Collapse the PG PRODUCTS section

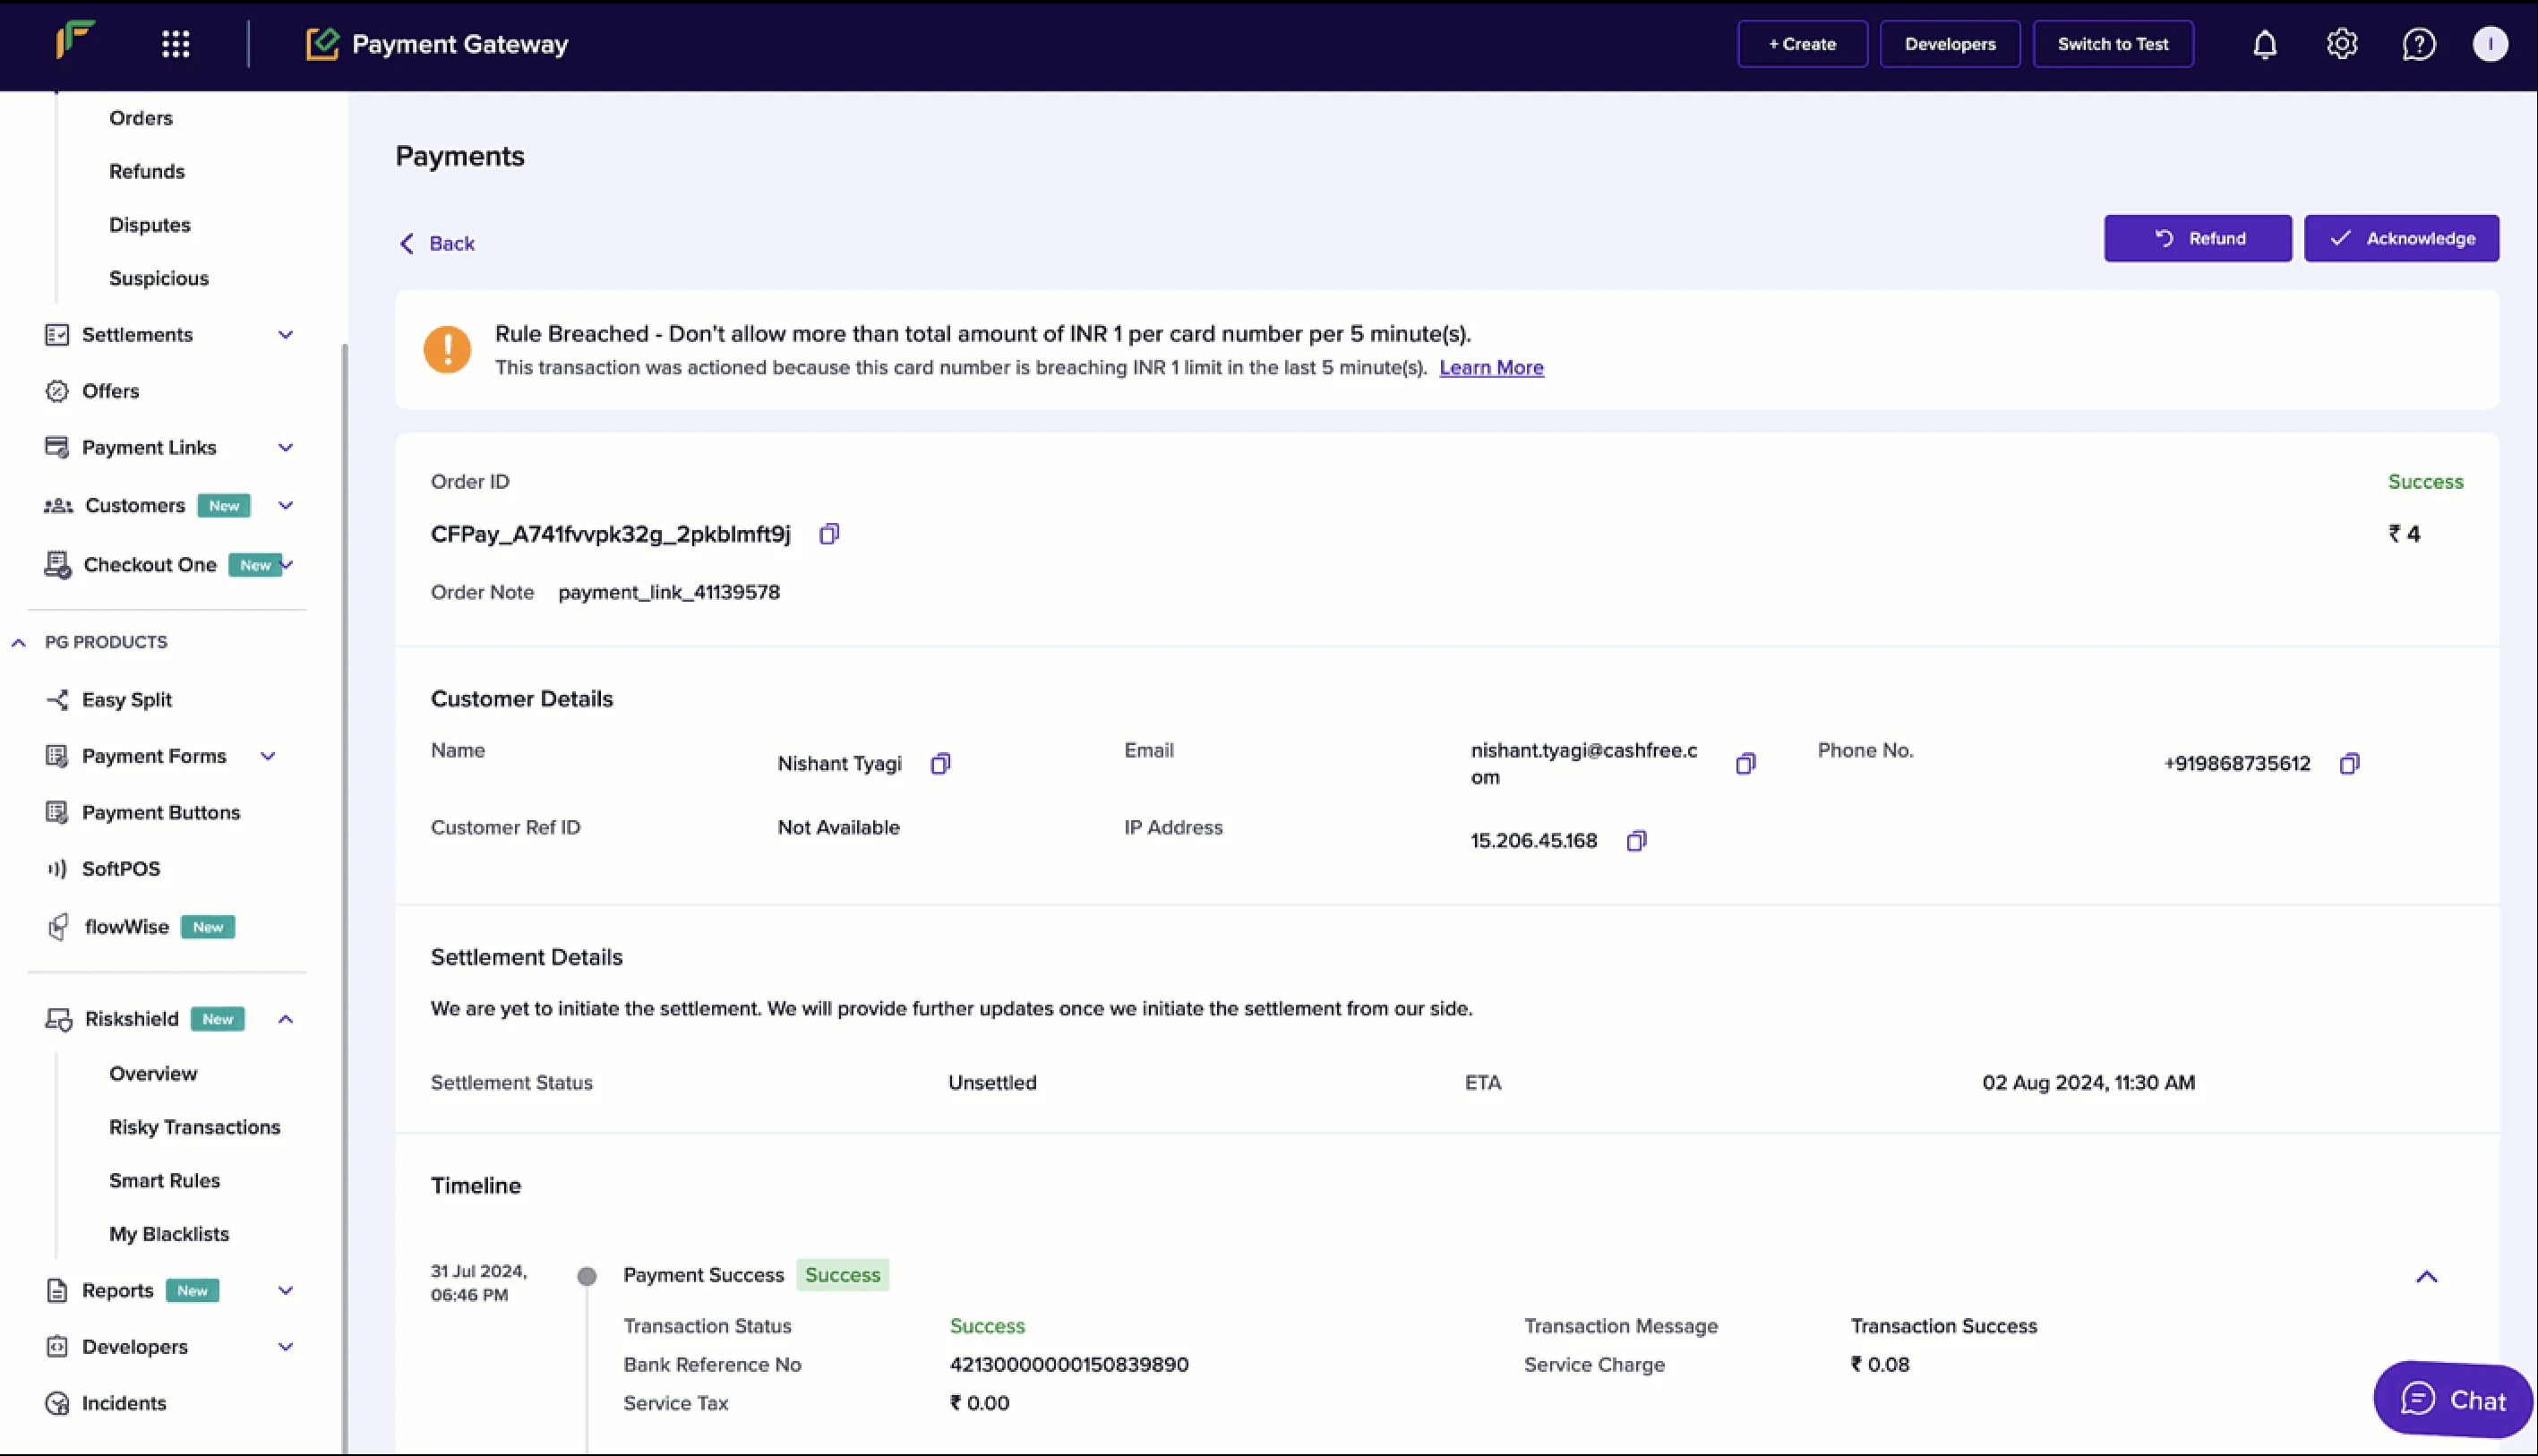(x=18, y=642)
